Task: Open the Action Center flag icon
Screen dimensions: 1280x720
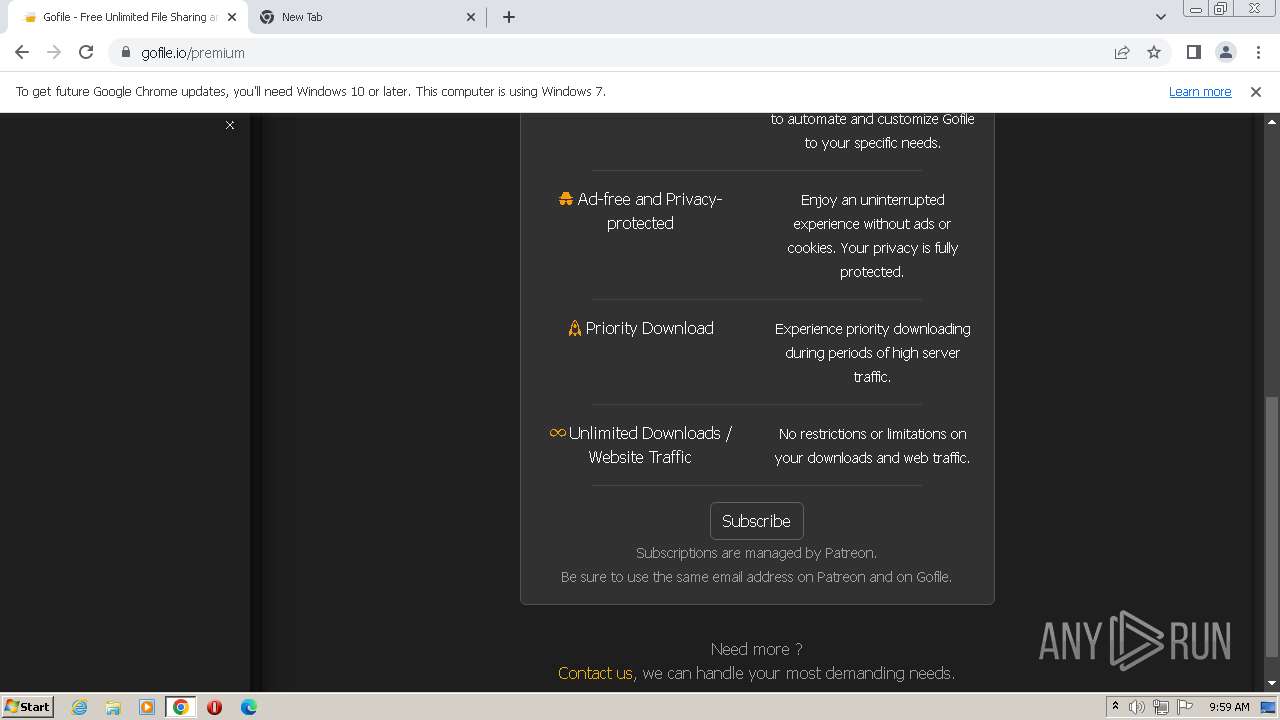Action: coord(1185,707)
